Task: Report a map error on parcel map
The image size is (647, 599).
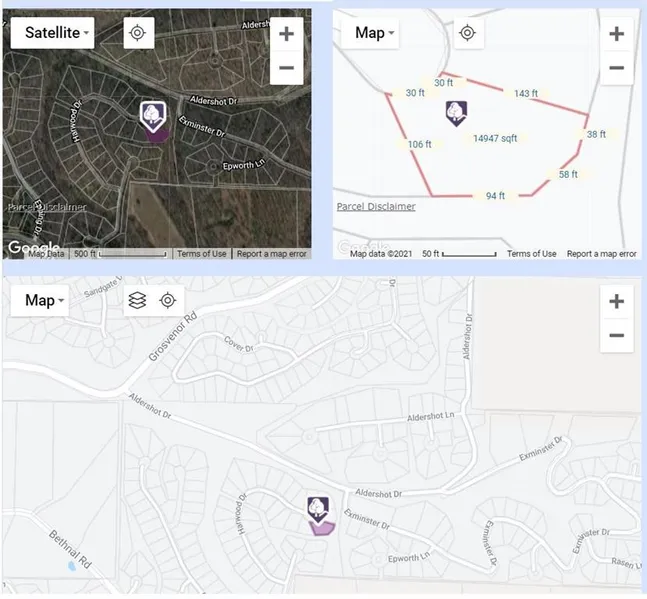Action: tap(601, 254)
